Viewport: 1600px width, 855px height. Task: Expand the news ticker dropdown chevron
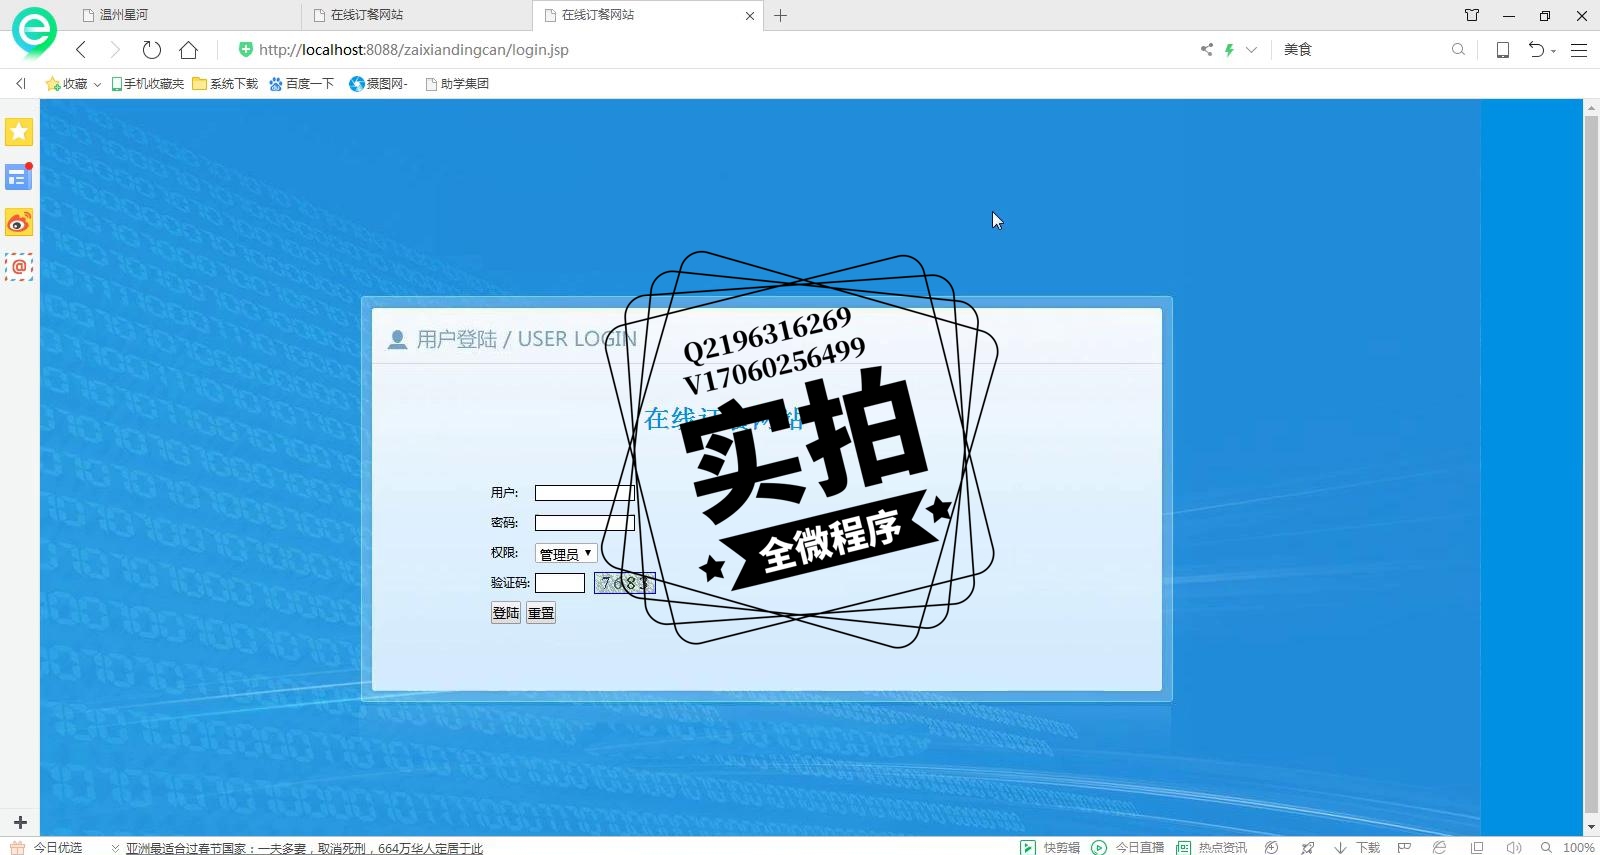click(115, 848)
